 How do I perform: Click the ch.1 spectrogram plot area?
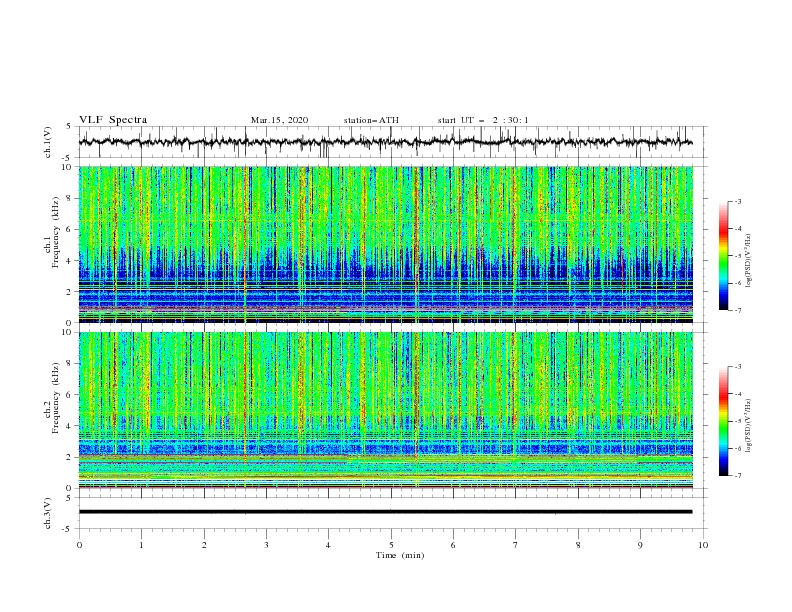click(385, 244)
